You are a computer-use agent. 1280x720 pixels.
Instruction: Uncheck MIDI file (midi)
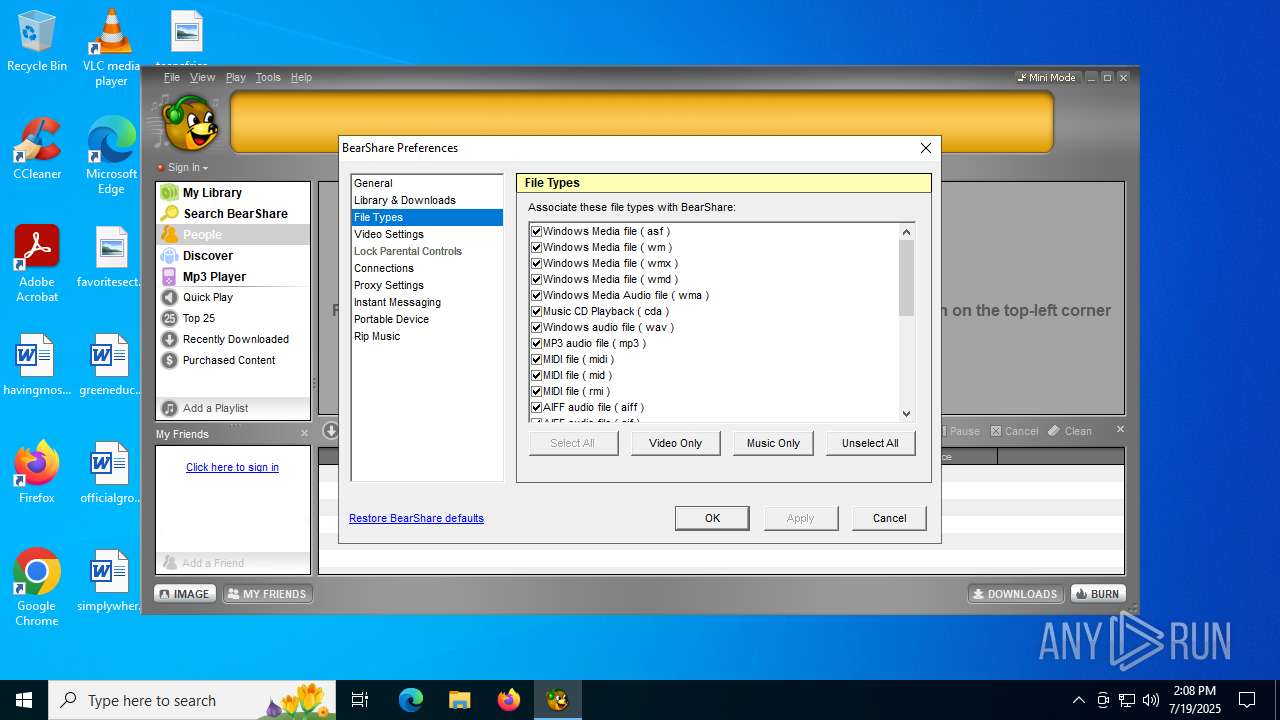tap(536, 359)
